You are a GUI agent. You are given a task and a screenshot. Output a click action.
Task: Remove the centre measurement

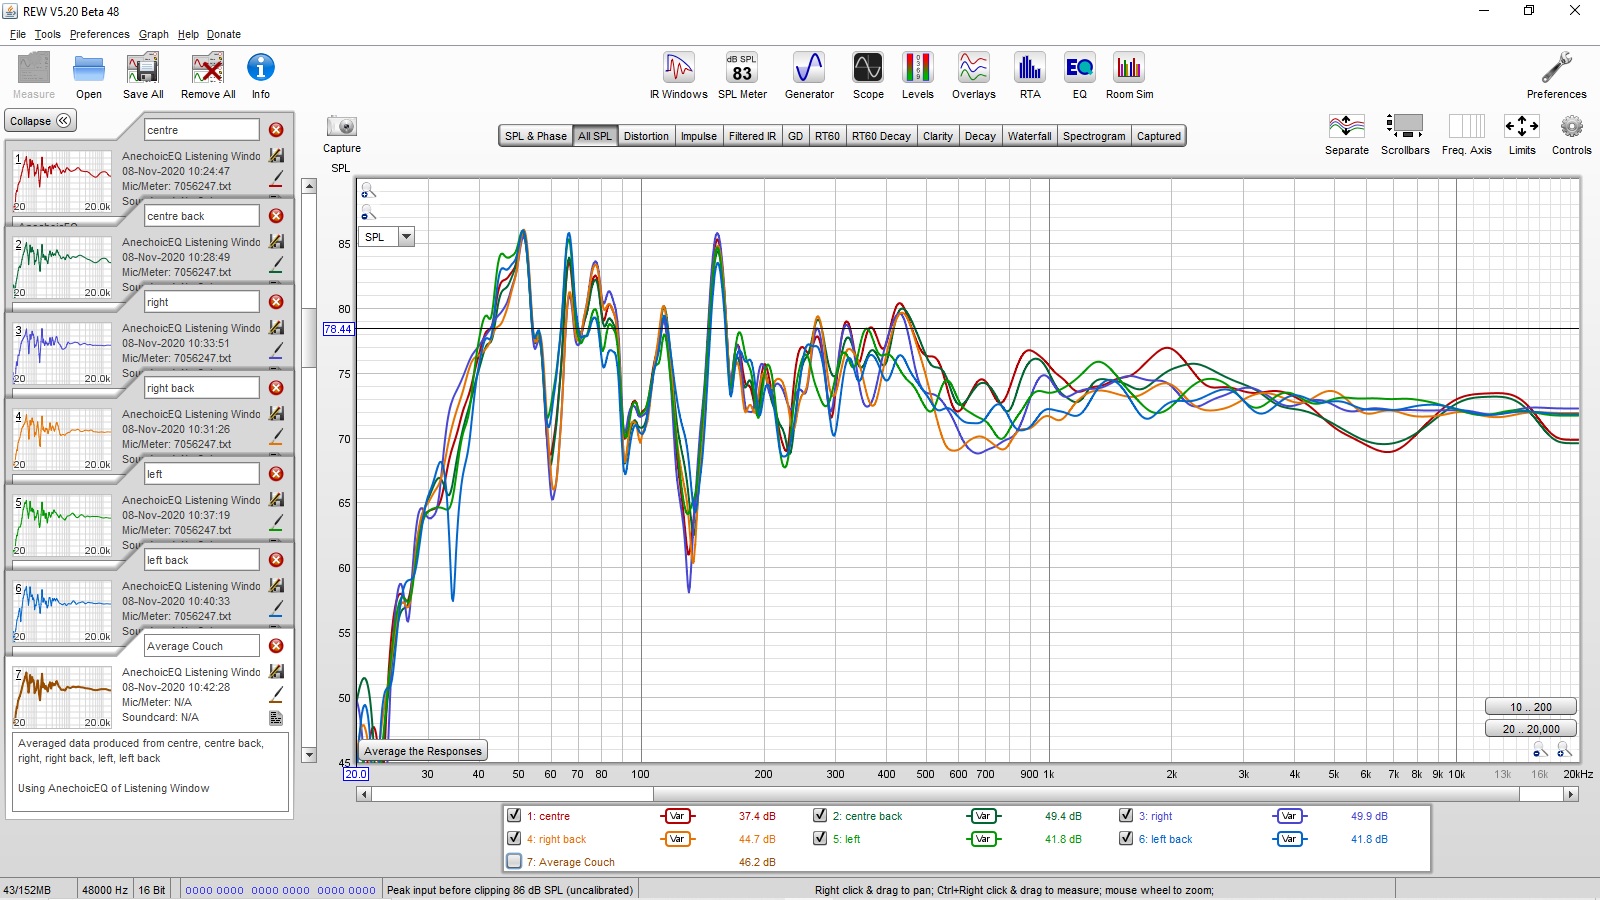tap(276, 130)
